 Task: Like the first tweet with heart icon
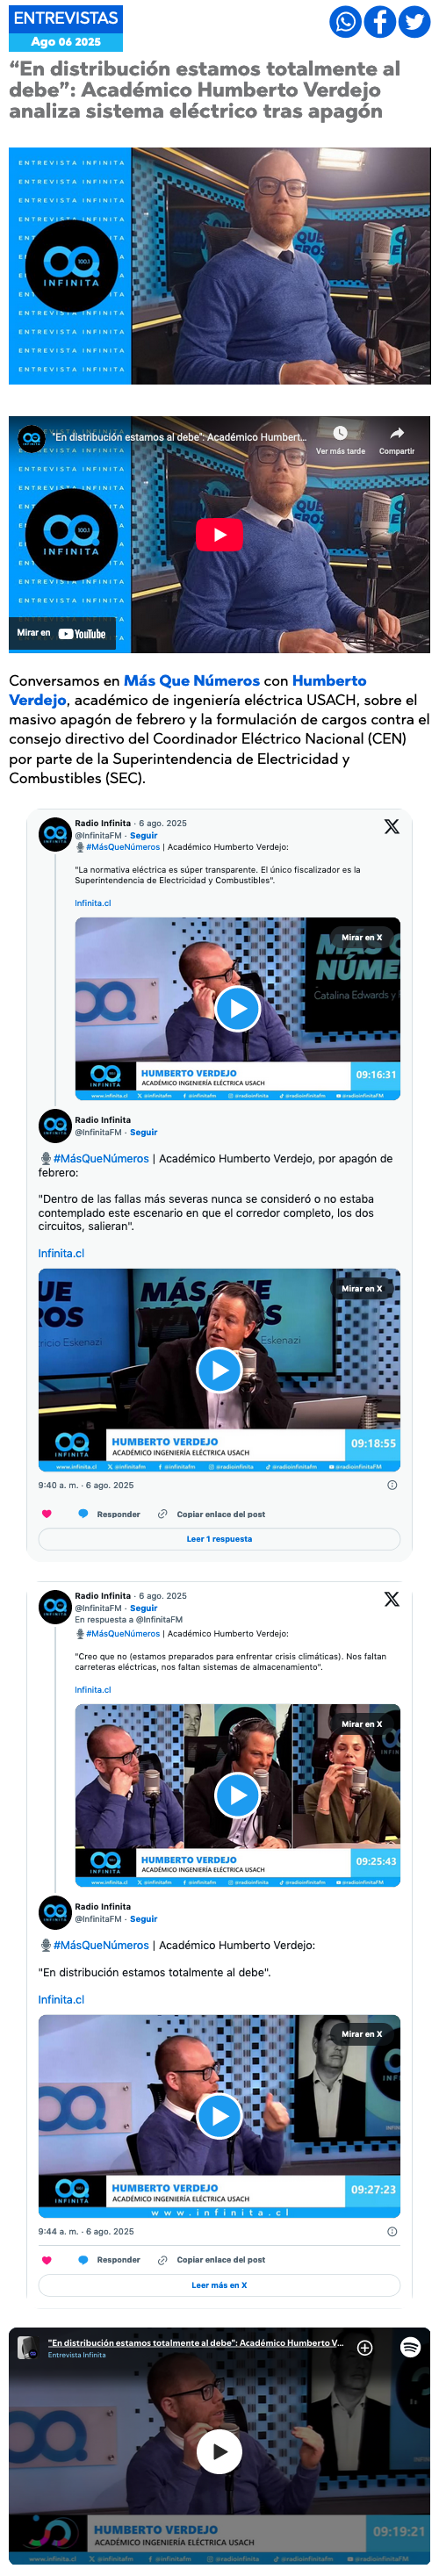(46, 1514)
